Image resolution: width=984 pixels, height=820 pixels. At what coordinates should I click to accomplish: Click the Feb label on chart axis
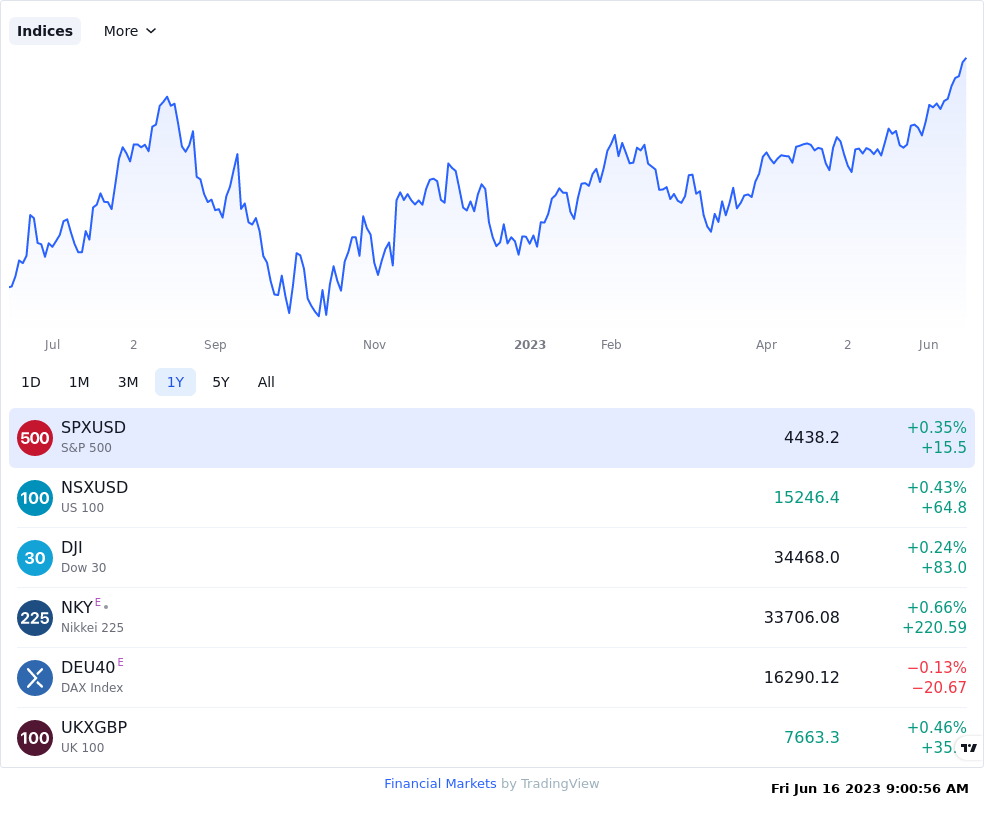coord(611,344)
